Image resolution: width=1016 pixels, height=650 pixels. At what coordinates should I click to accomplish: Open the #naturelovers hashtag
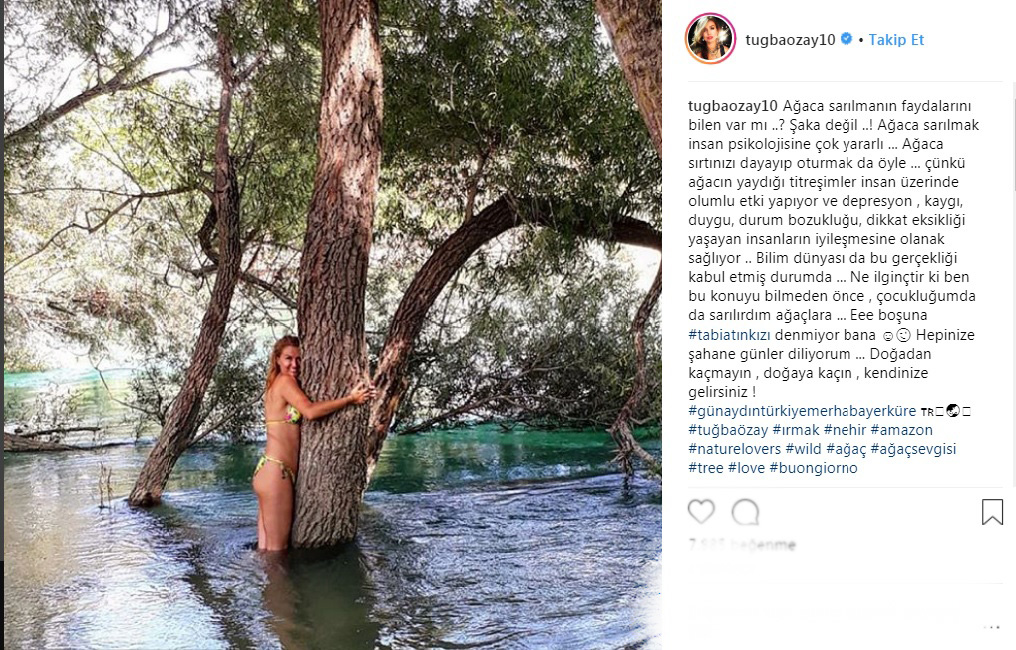click(x=735, y=448)
